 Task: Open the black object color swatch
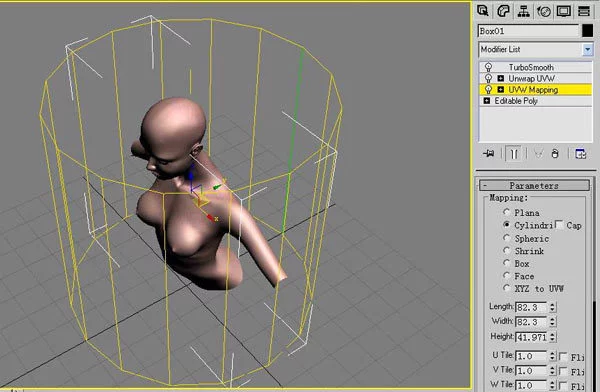click(x=587, y=31)
